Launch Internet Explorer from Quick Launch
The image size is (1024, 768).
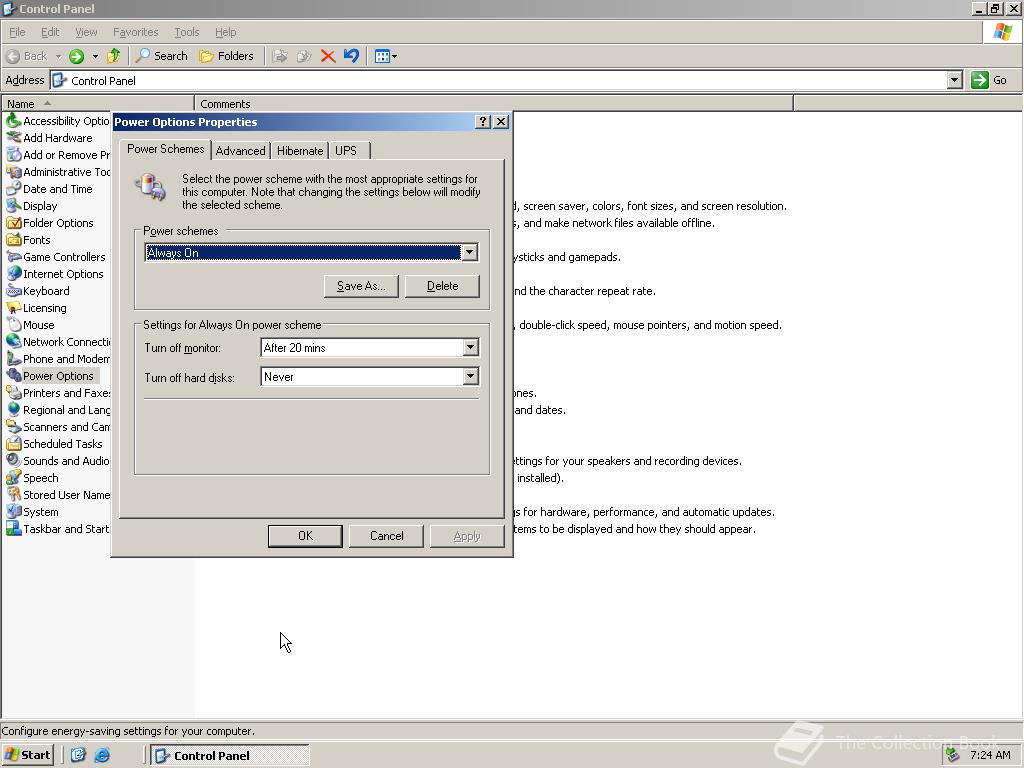[x=102, y=755]
